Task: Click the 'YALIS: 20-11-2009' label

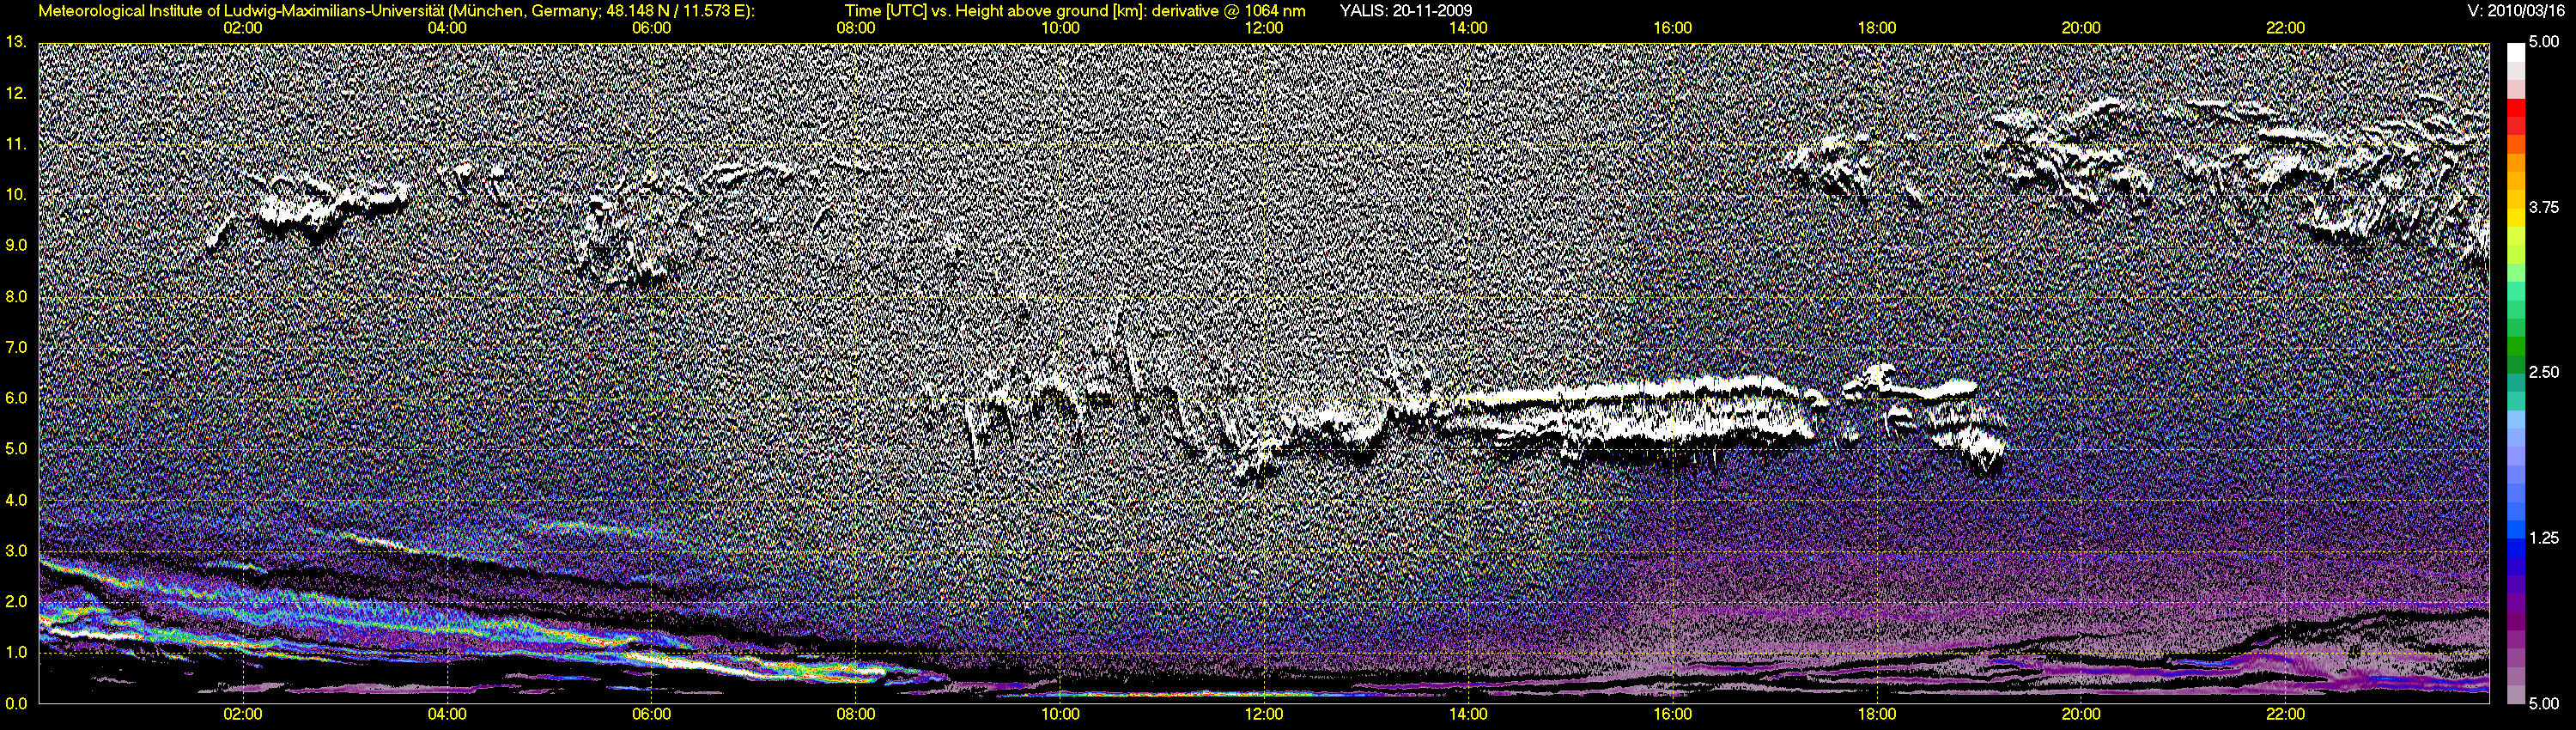Action: coord(1405,11)
